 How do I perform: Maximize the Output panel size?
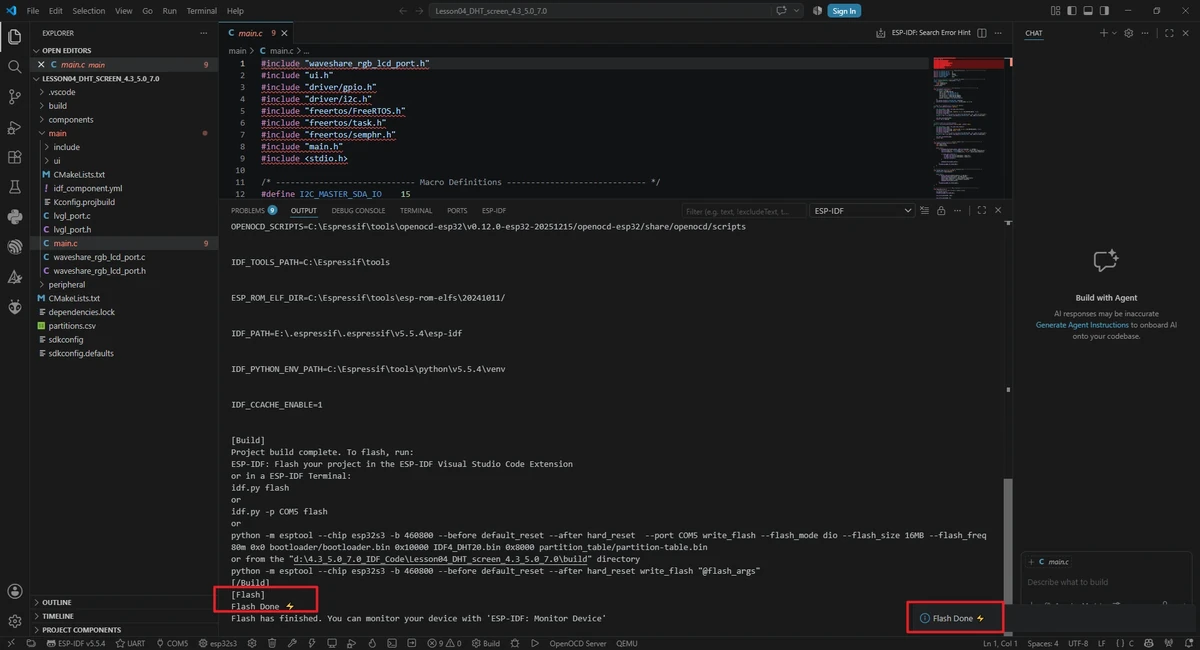click(x=982, y=211)
